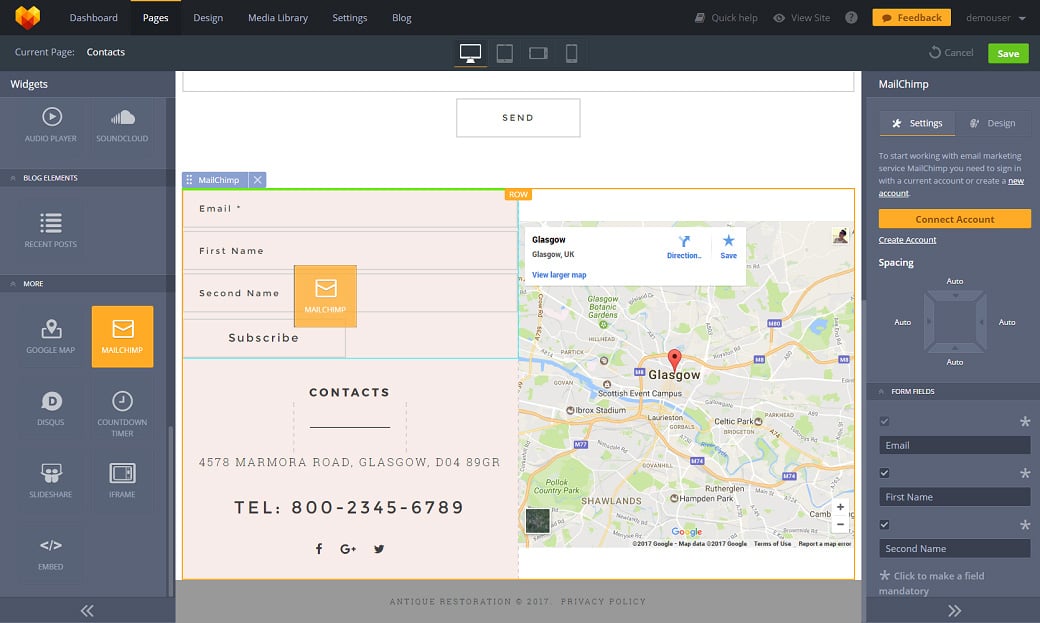Toggle the First Name field checkbox
Screen dimensions: 1040x623
click(884, 473)
